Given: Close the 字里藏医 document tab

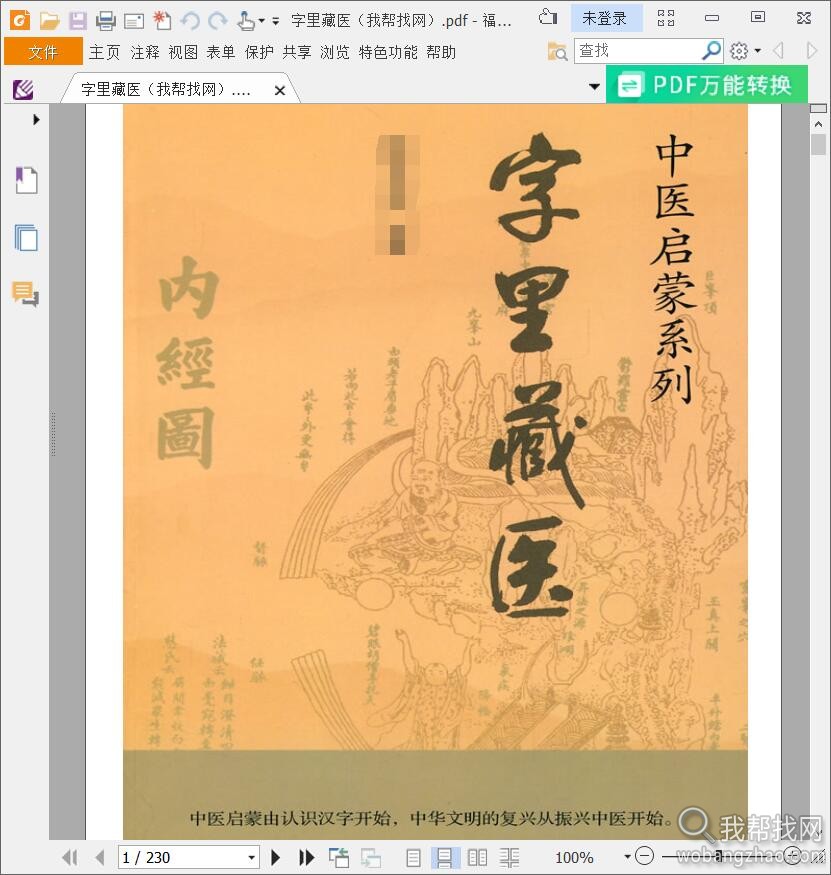Looking at the screenshot, I should click(x=280, y=90).
